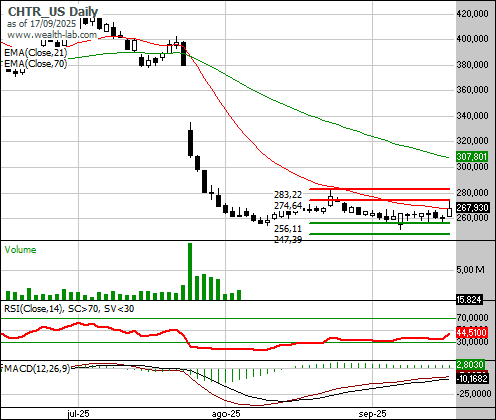Click the ago-25 date axis label
This screenshot has width=496, height=420.
226,414
